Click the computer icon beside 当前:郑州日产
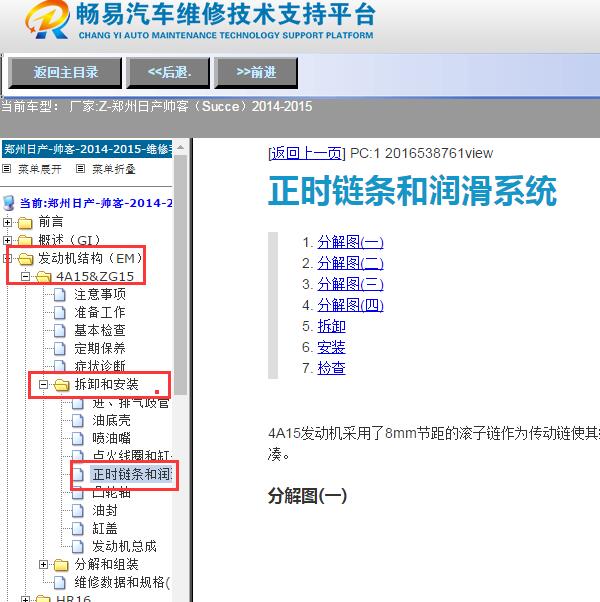The height and width of the screenshot is (602, 600). coord(8,203)
